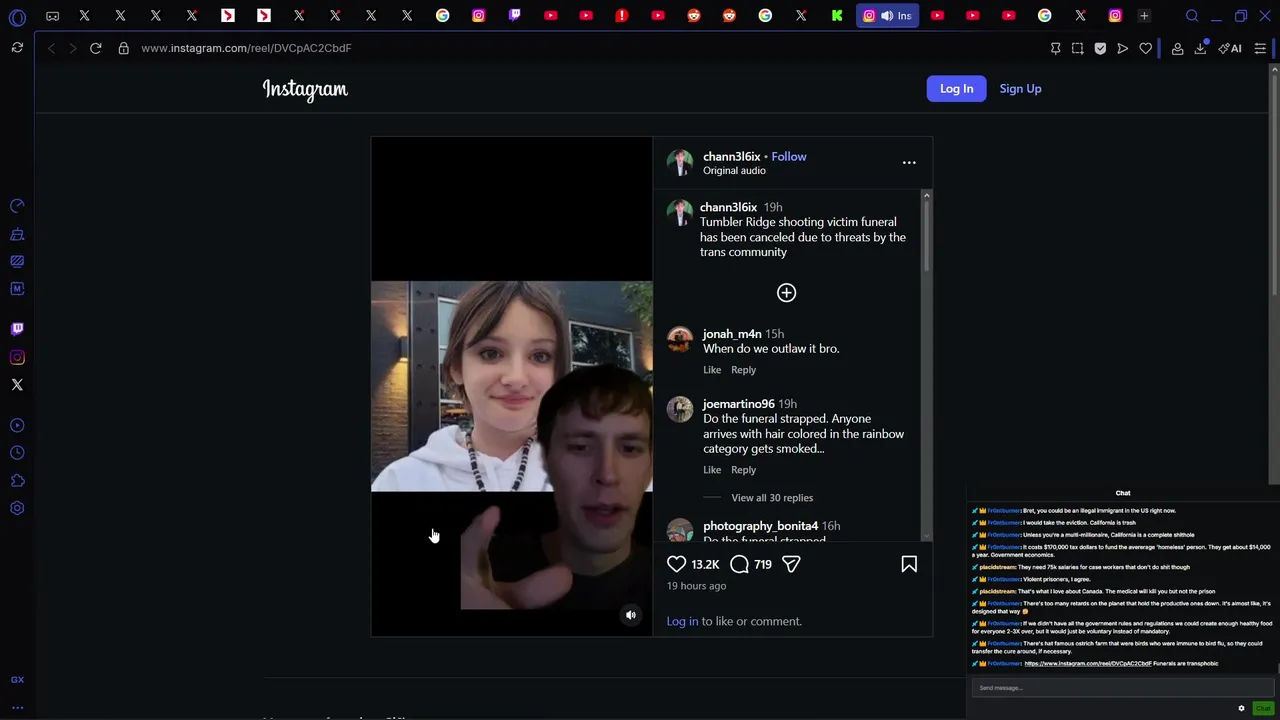Switch to the Twitch tab
Image resolution: width=1280 pixels, height=720 pixels.
click(x=514, y=16)
